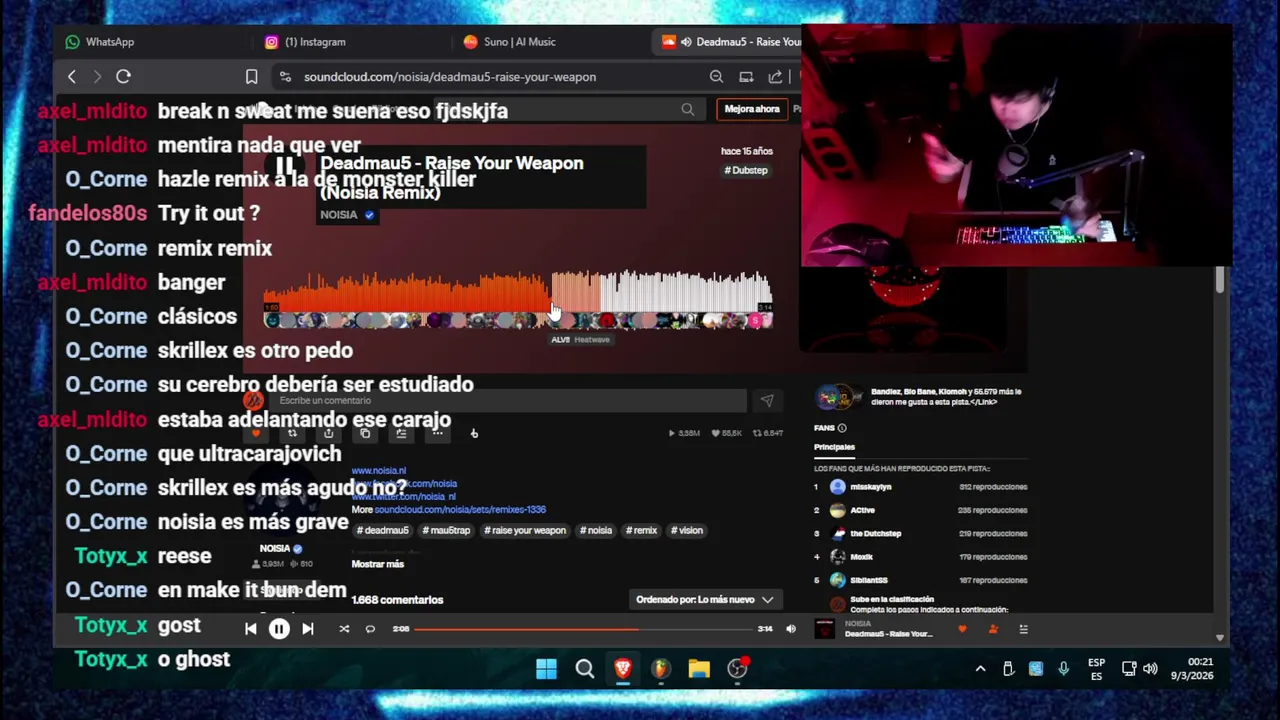This screenshot has width=1280, height=720.
Task: Pause the track from the header pause button
Action: point(285,167)
